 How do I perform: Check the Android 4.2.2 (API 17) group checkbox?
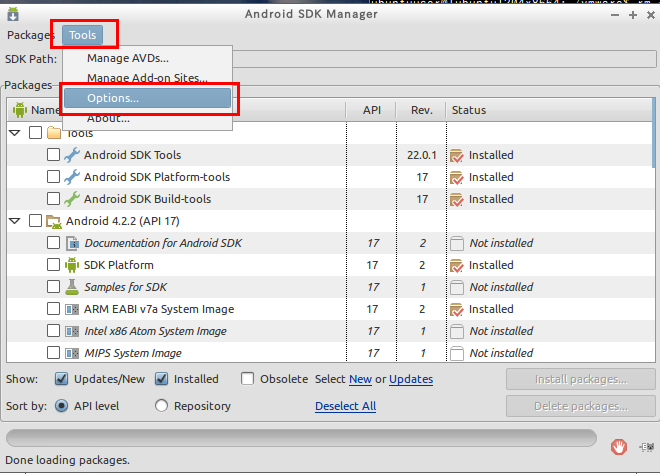35,221
